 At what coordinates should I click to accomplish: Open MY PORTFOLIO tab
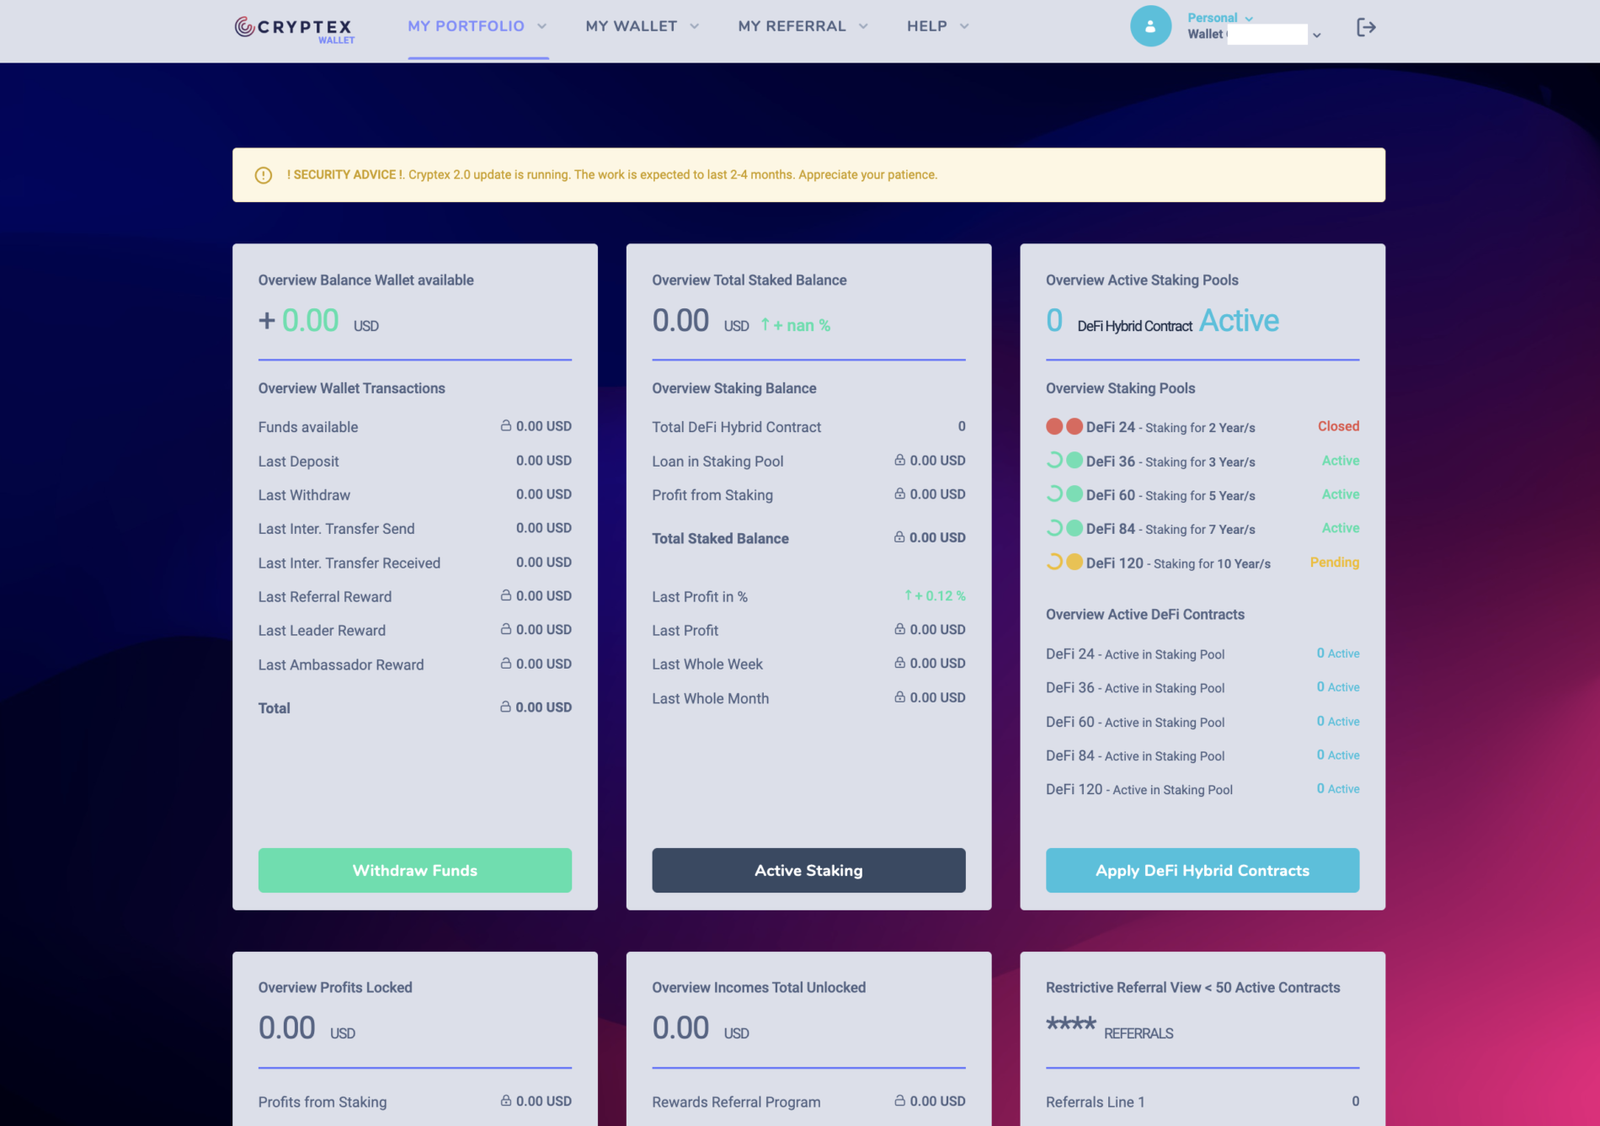click(x=466, y=26)
